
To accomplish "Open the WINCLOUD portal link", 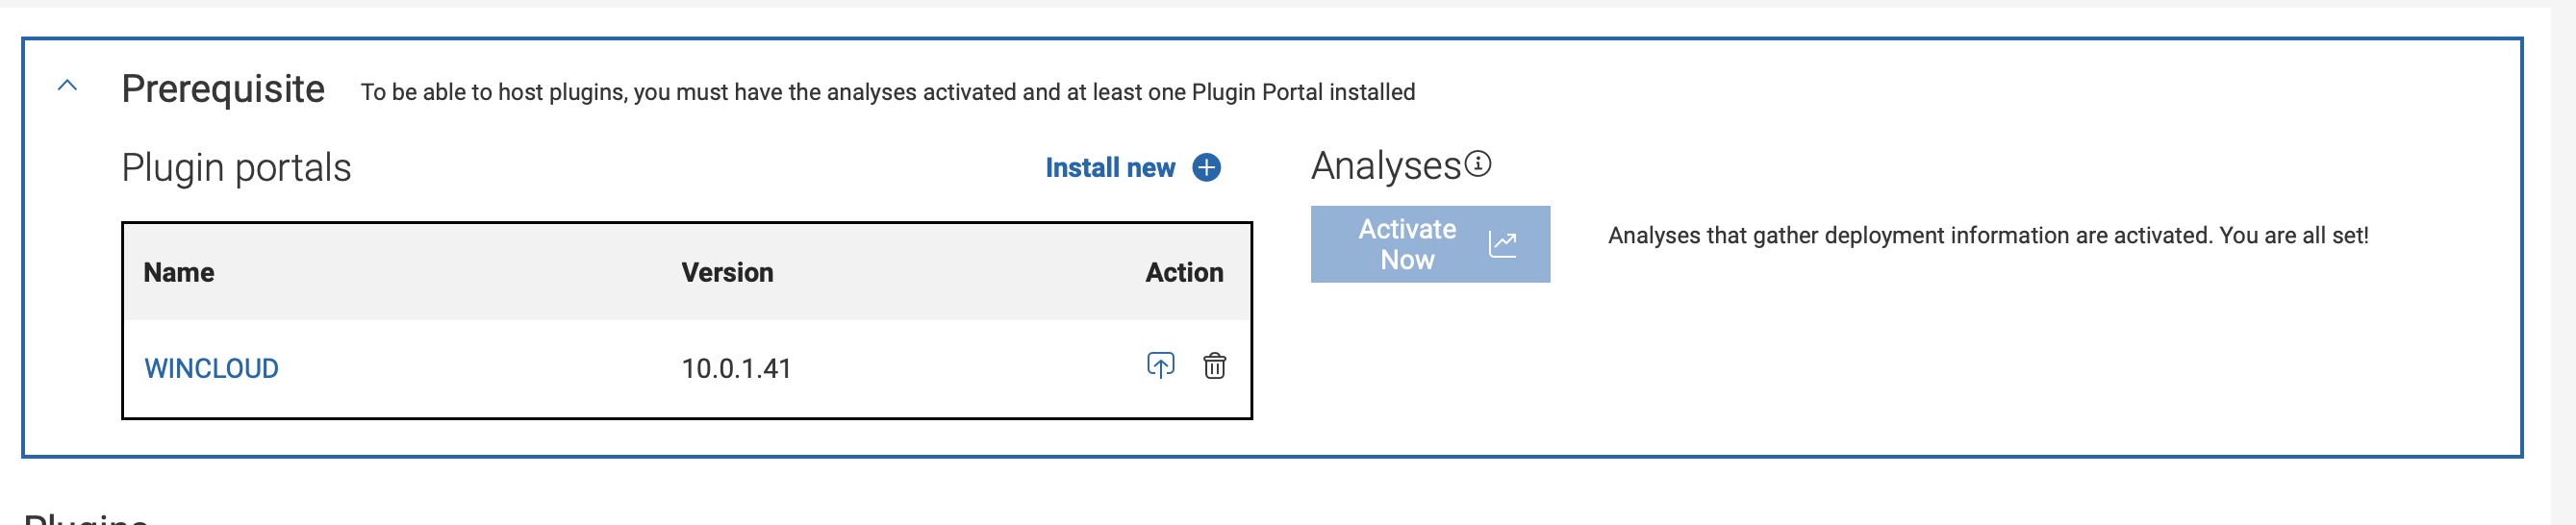I will tap(211, 368).
